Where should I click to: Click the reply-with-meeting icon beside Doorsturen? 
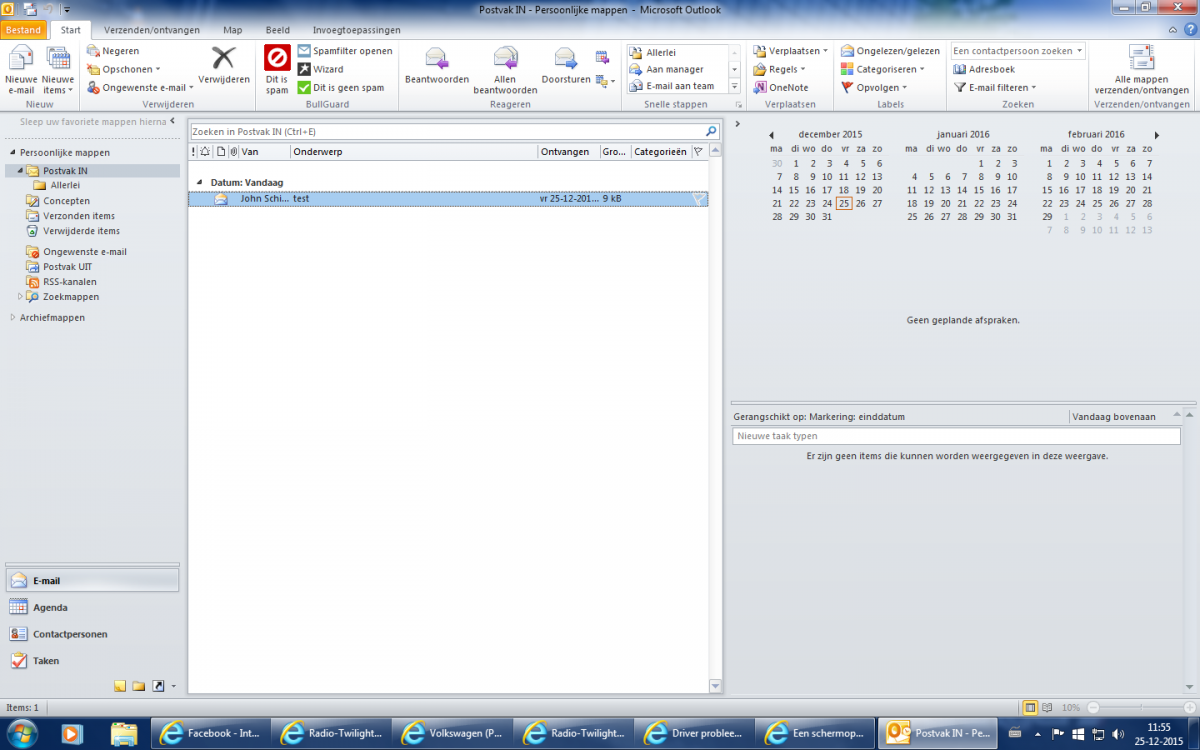[602, 57]
